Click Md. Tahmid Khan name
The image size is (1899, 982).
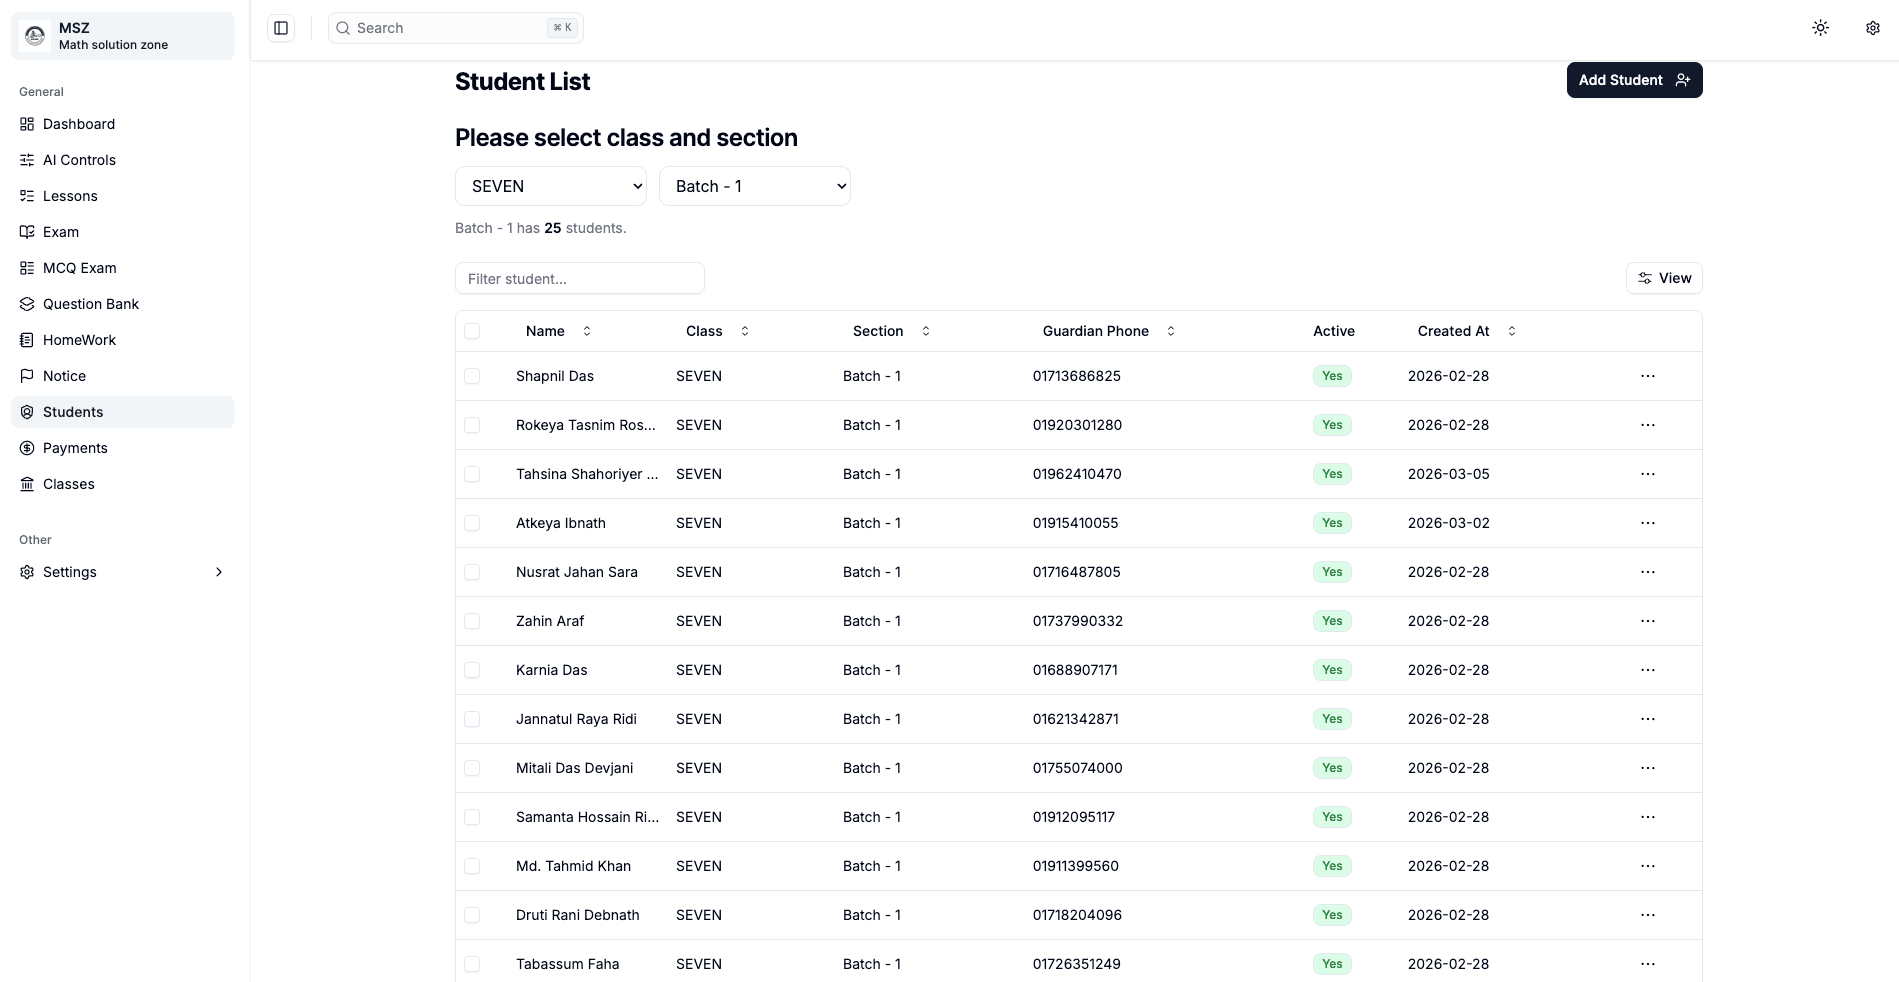pos(573,866)
